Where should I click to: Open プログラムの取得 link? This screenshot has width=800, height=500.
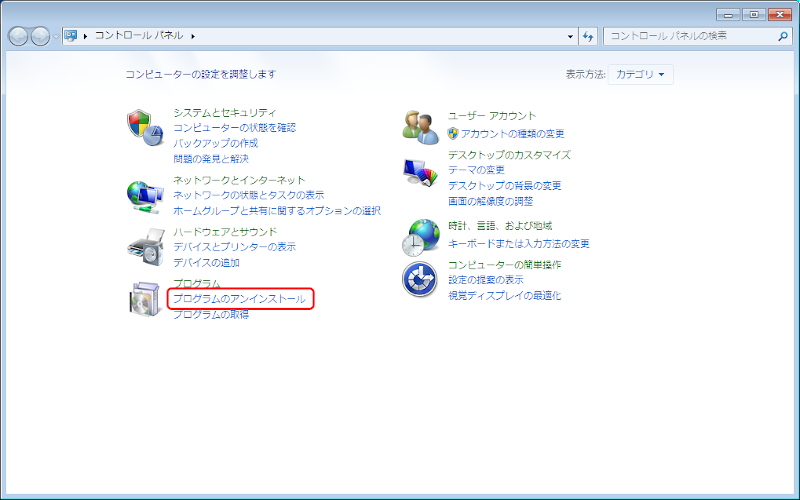coord(211,315)
